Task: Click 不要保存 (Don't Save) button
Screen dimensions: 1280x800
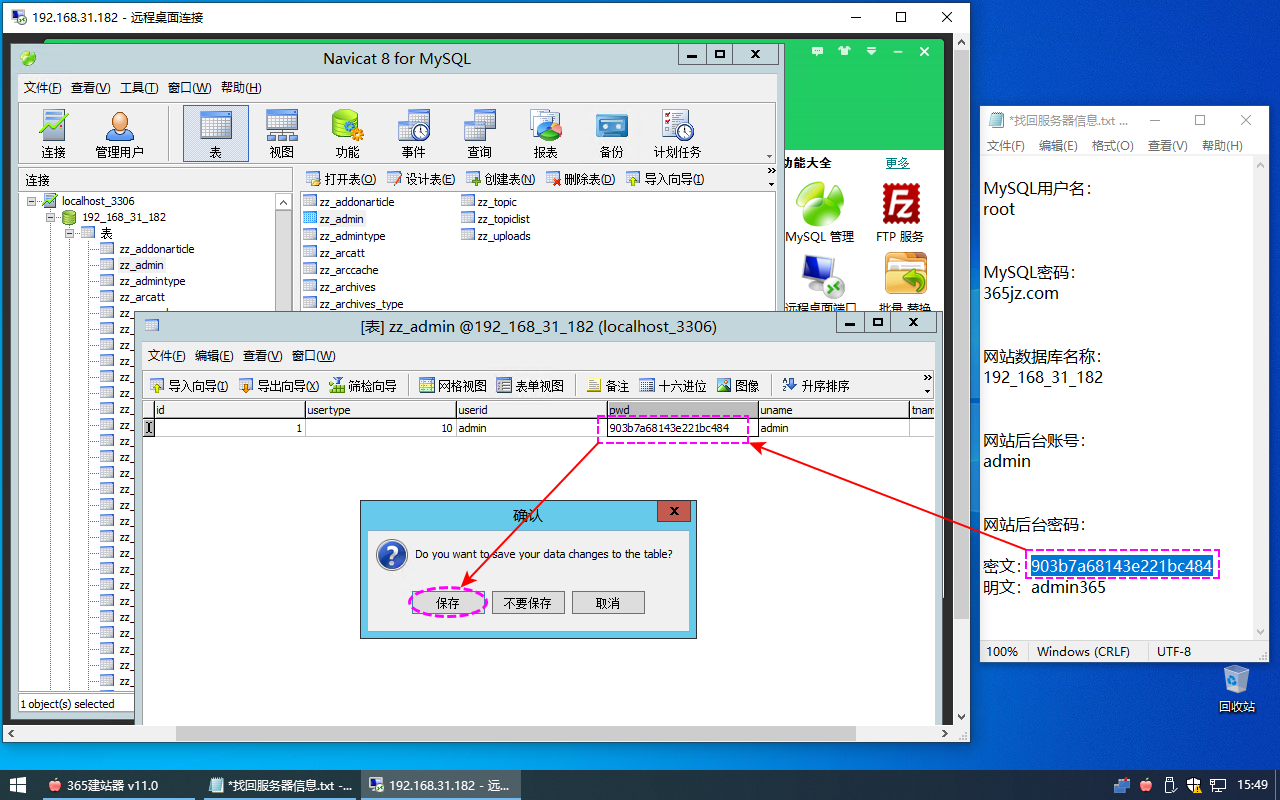Action: [528, 603]
